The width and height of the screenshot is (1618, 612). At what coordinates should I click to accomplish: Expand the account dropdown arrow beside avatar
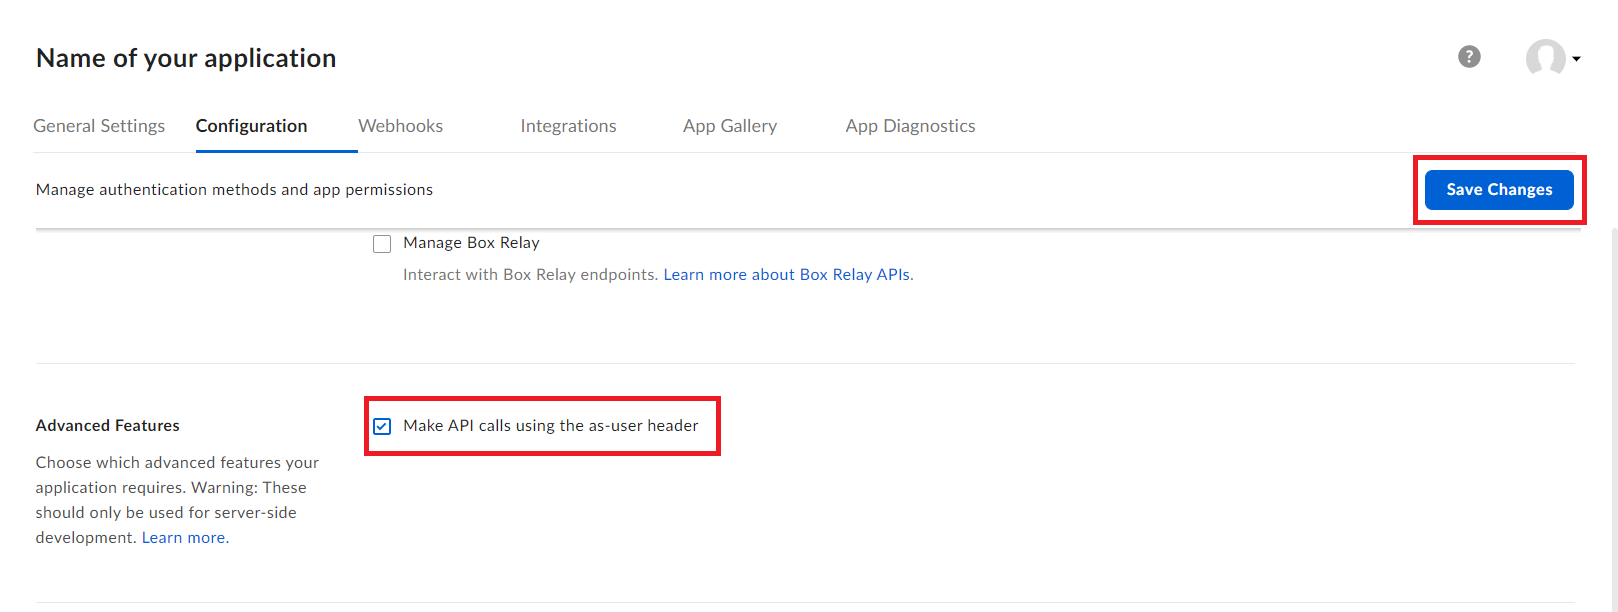pos(1576,59)
